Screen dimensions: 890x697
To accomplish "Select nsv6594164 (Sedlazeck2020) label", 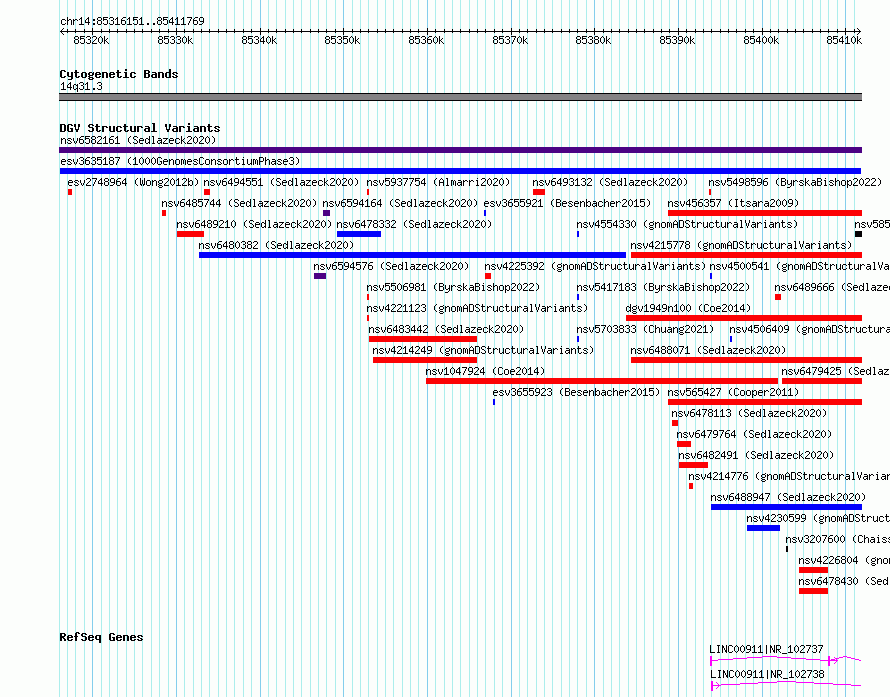I will click(x=400, y=203).
